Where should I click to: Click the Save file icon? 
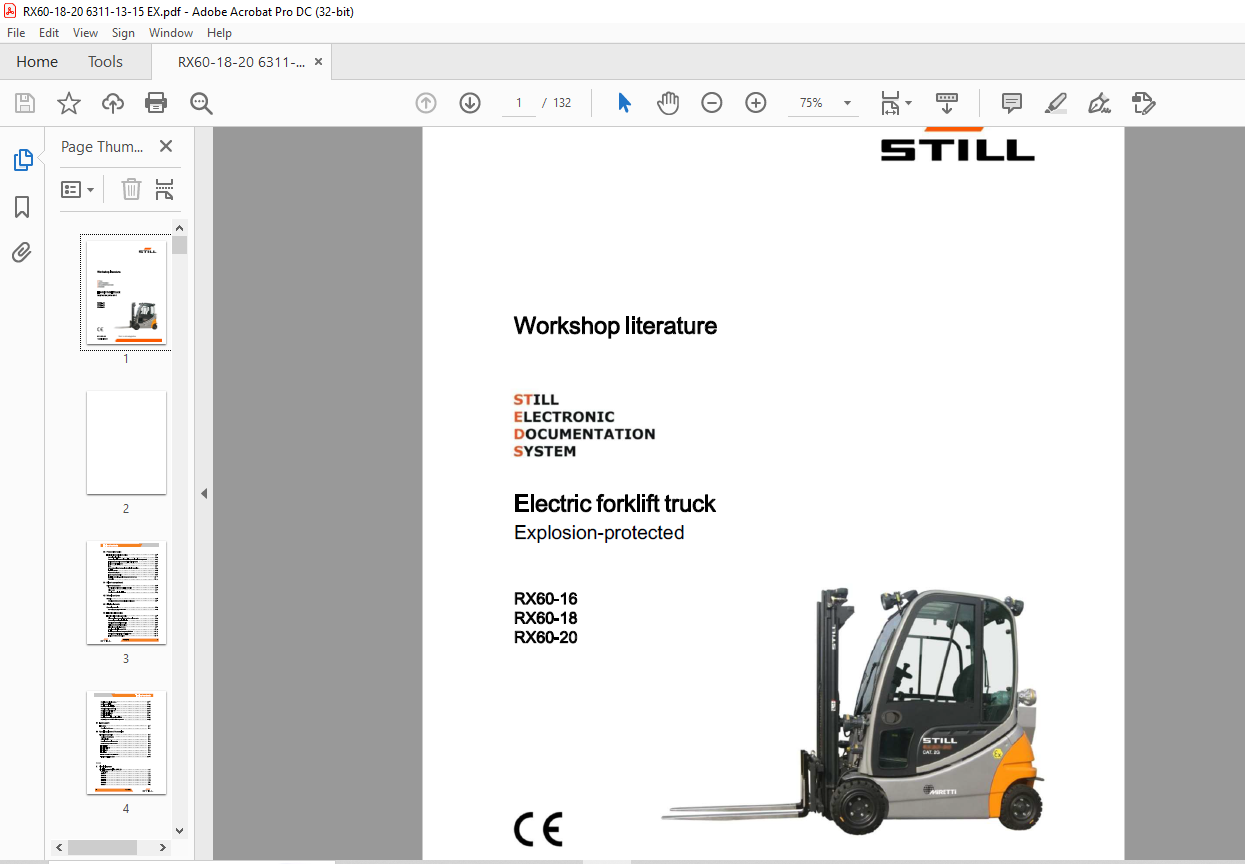pyautogui.click(x=25, y=103)
